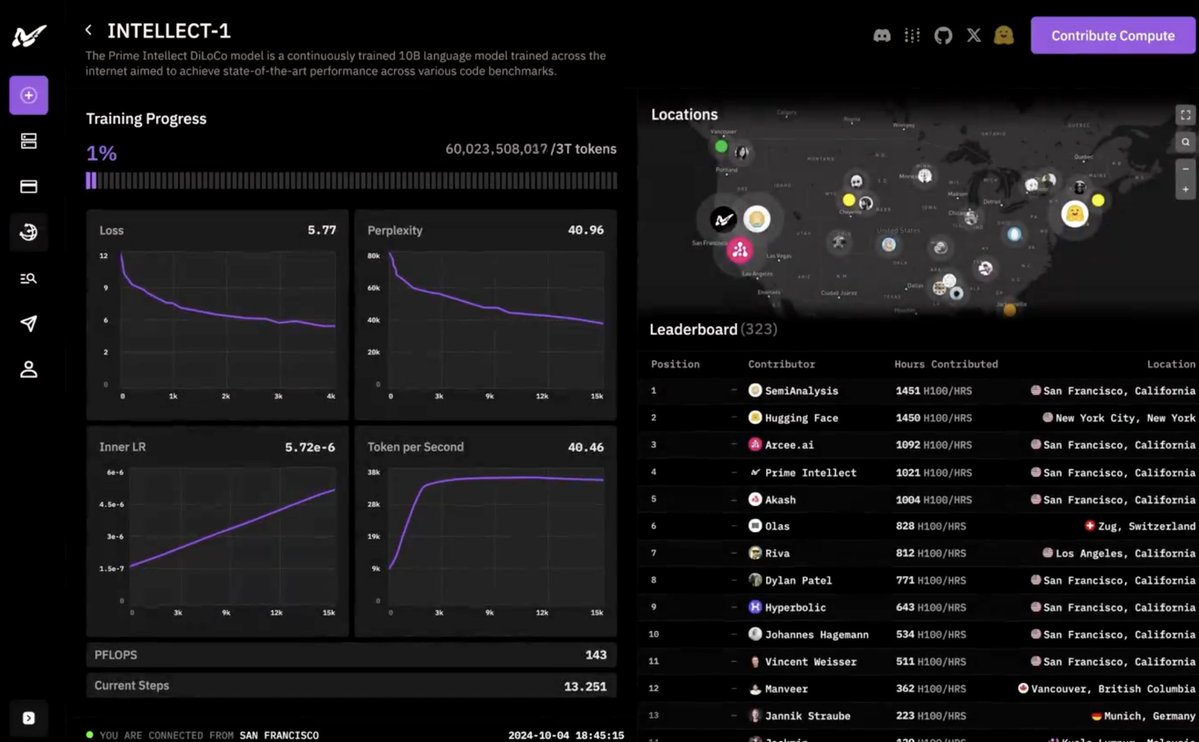Click the Hugging Face marker near New York
The image size is (1199, 742).
[x=1074, y=213]
